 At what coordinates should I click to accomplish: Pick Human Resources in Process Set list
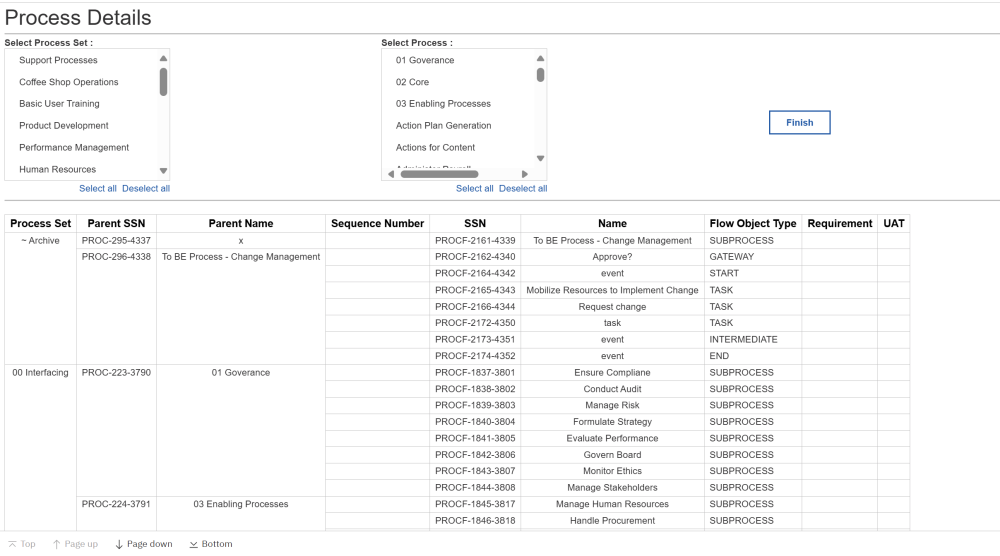(58, 169)
